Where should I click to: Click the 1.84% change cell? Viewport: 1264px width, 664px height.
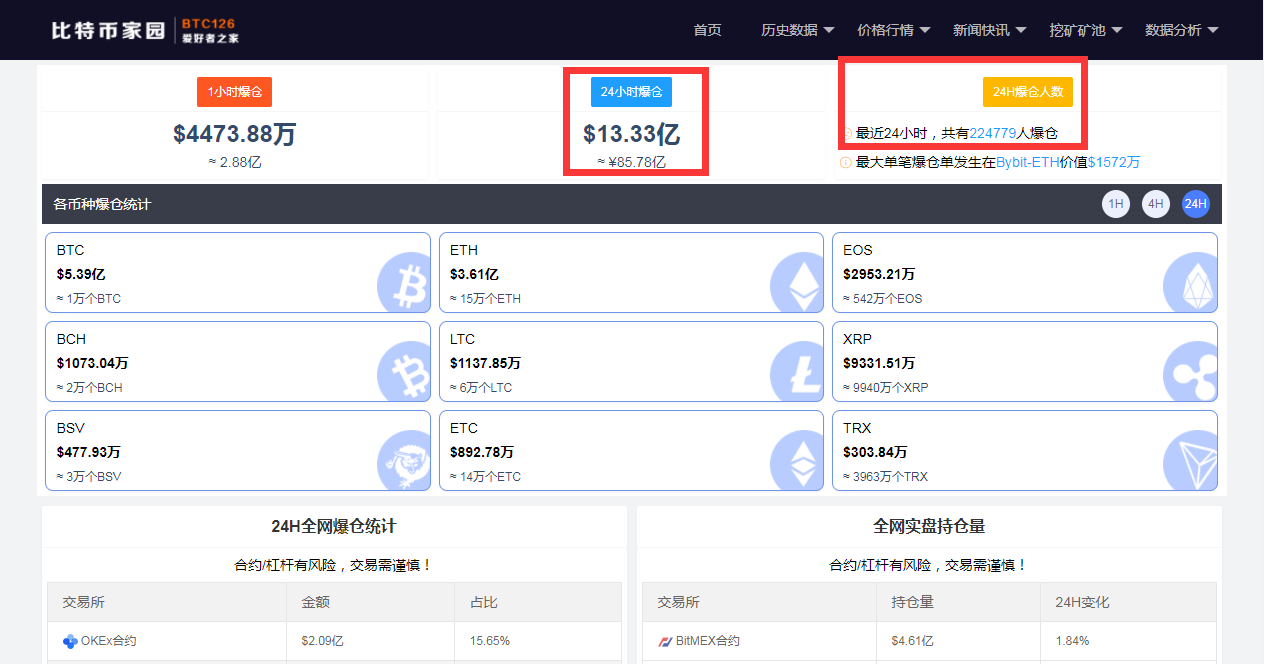coord(1072,641)
